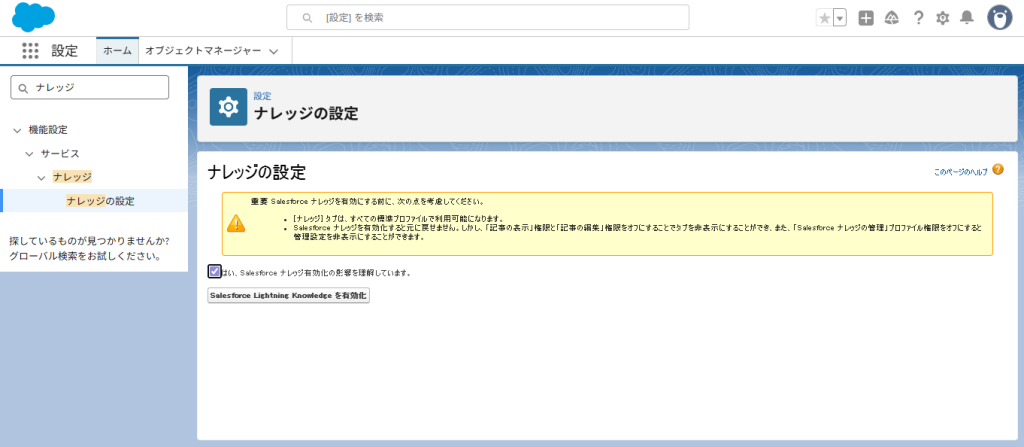1024x447 pixels.
Task: Click the orange help icon beside このページのヘルプ
Action: (997, 171)
